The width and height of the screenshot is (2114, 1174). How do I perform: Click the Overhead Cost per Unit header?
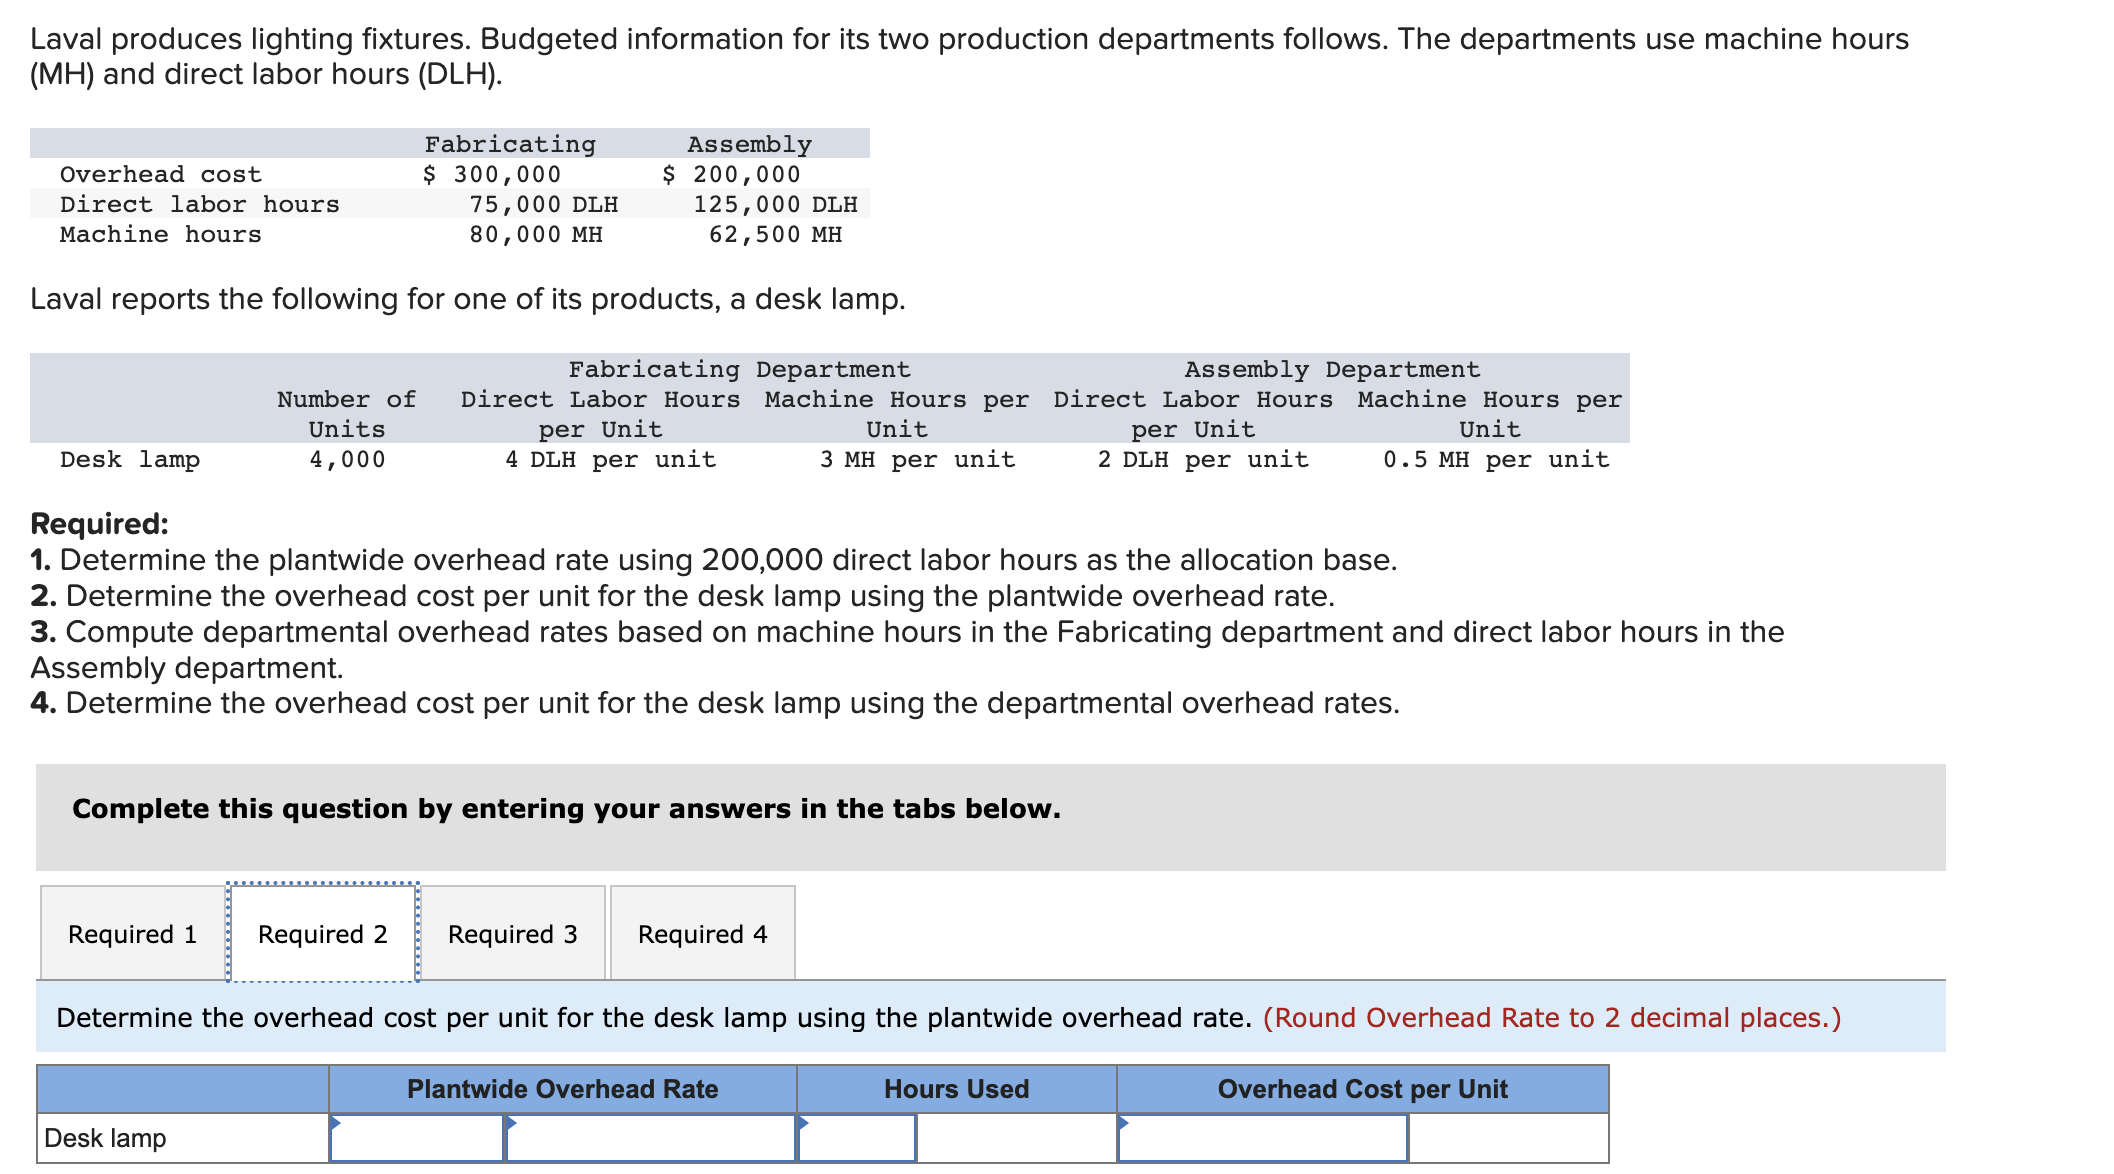(1362, 1089)
